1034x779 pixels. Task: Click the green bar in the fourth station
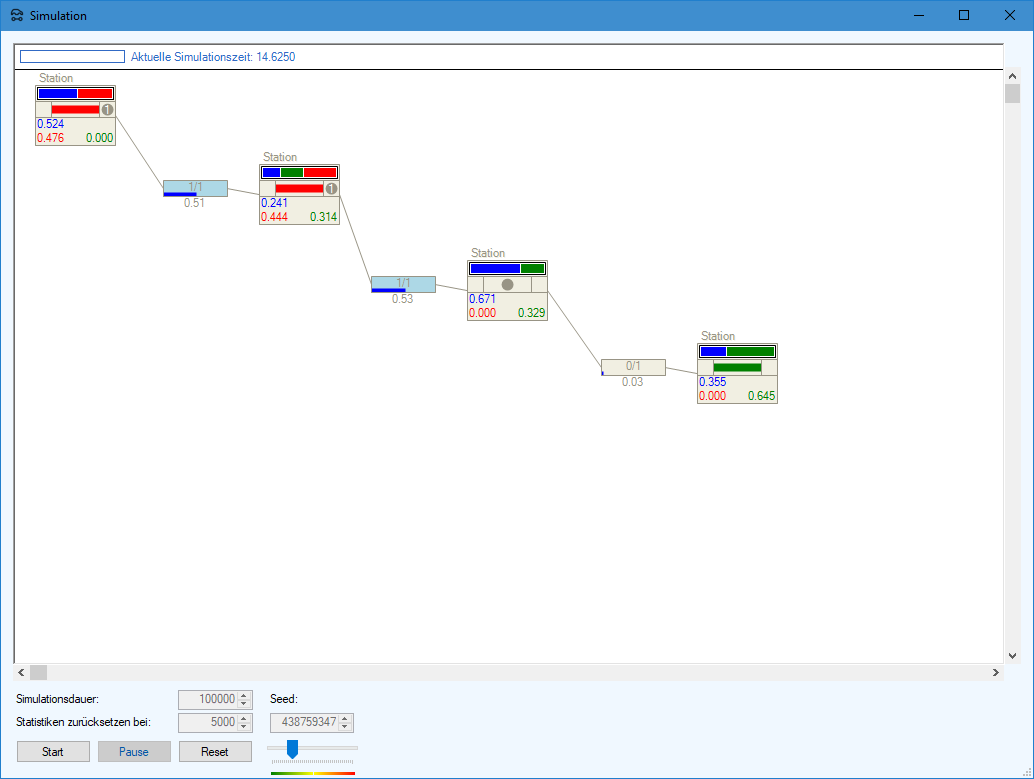[x=737, y=368]
